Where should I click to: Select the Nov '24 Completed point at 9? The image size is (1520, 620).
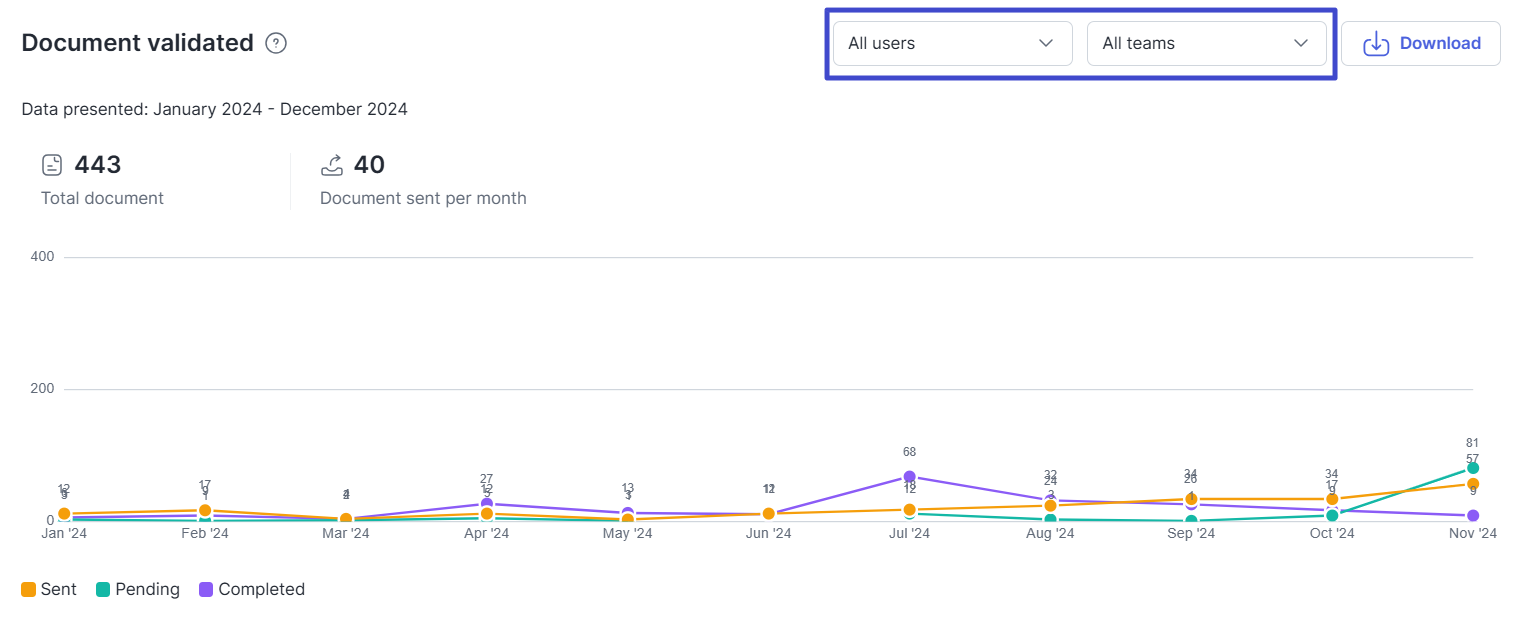coord(1473,516)
